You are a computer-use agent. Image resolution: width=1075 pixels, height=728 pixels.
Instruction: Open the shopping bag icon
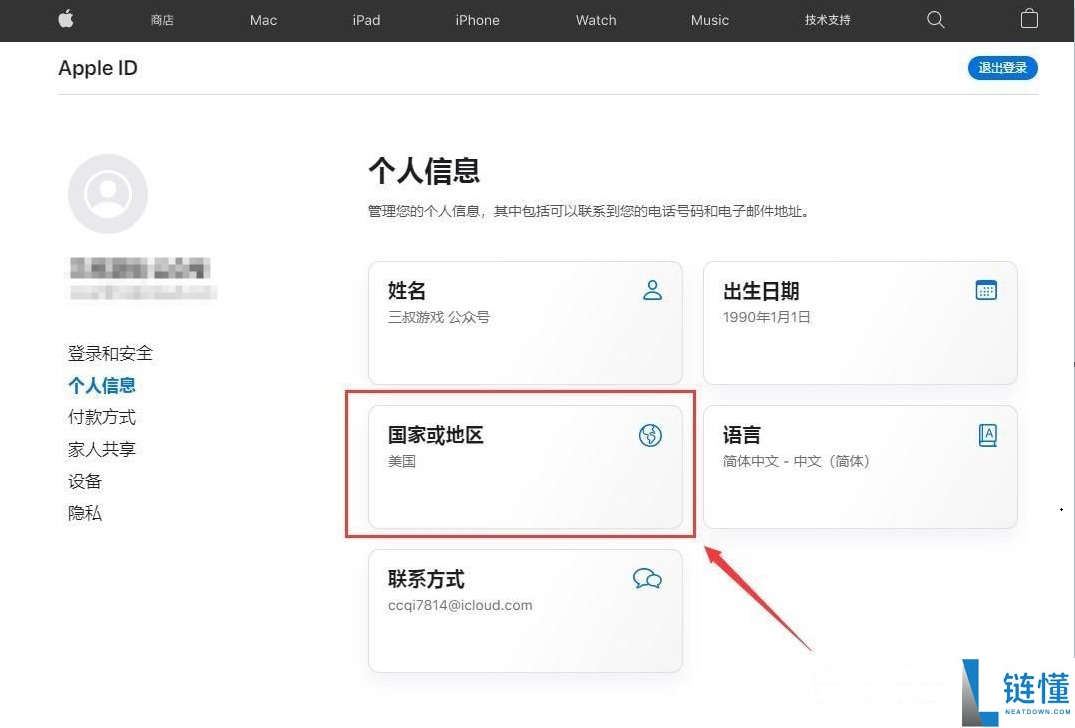(1029, 20)
